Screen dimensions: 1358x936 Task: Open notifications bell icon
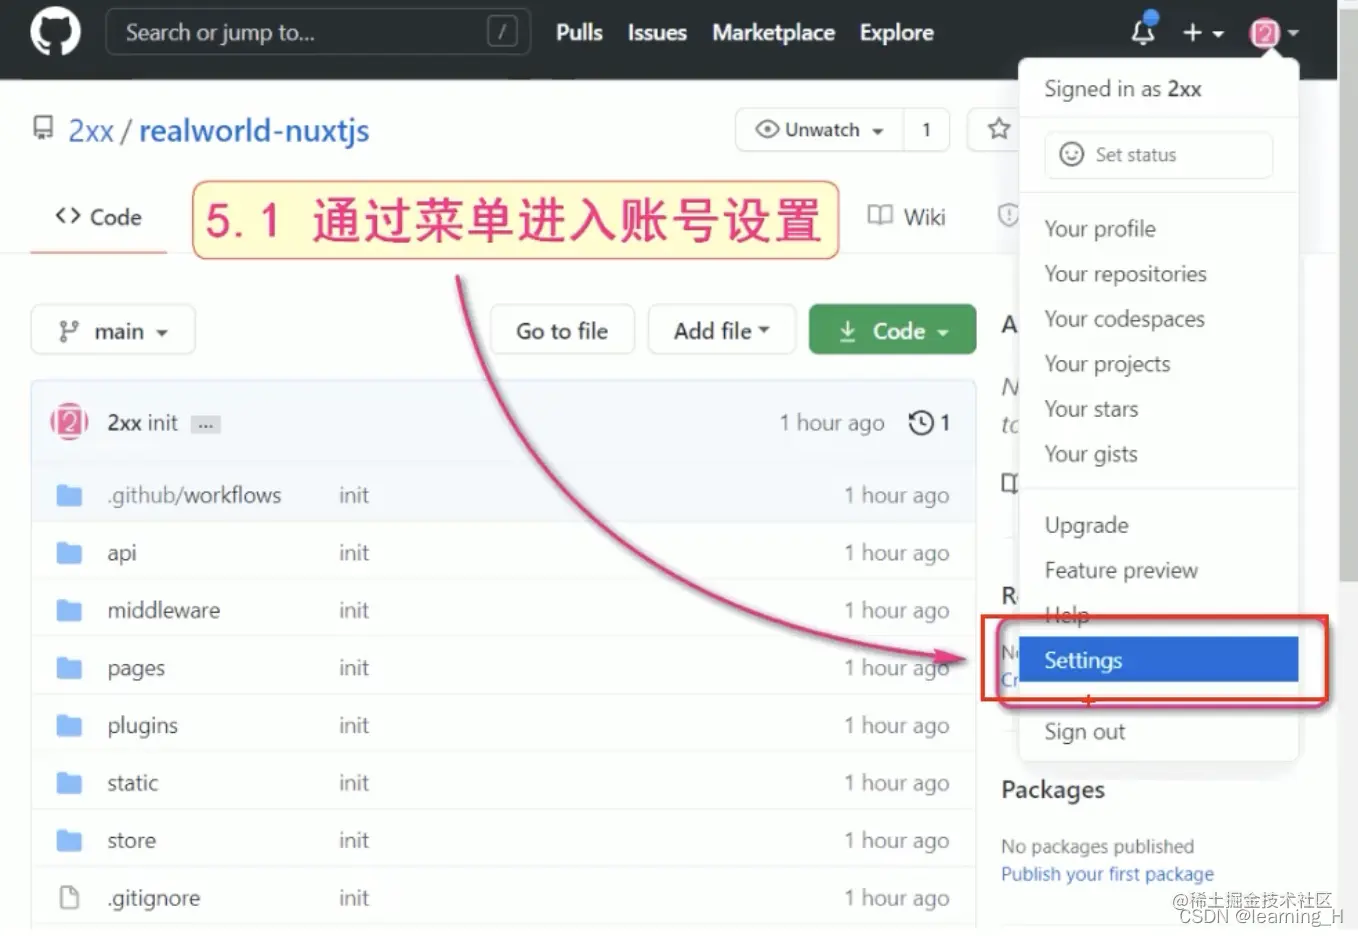1143,32
